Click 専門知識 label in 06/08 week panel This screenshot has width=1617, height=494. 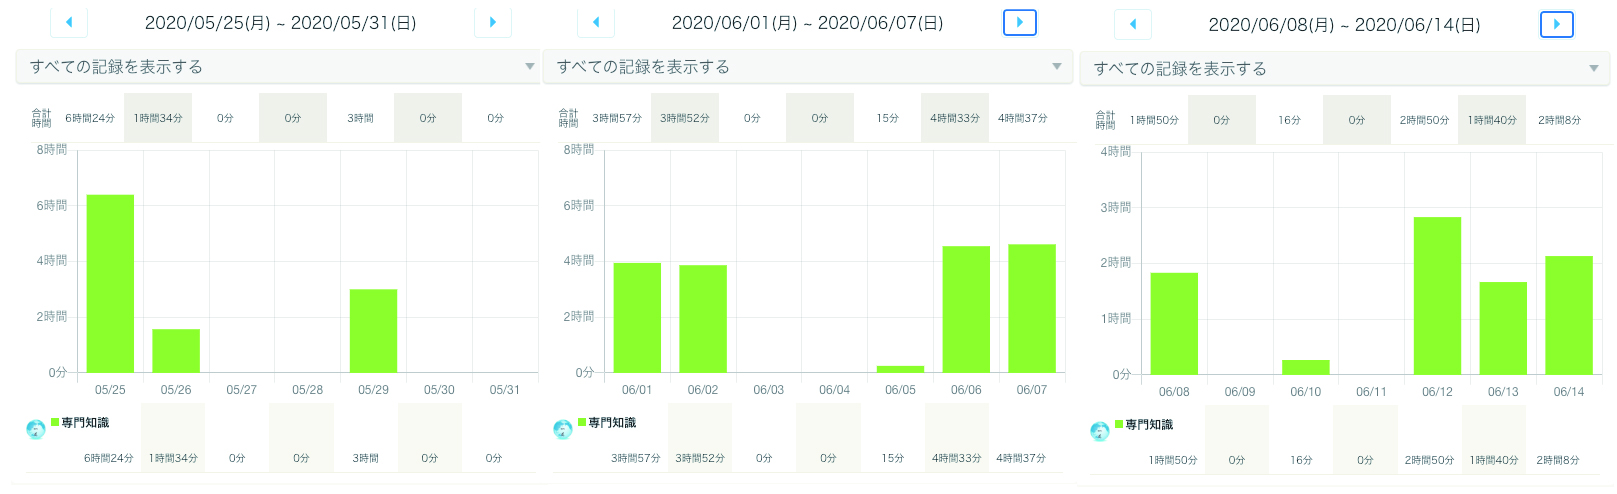[x=1149, y=425]
